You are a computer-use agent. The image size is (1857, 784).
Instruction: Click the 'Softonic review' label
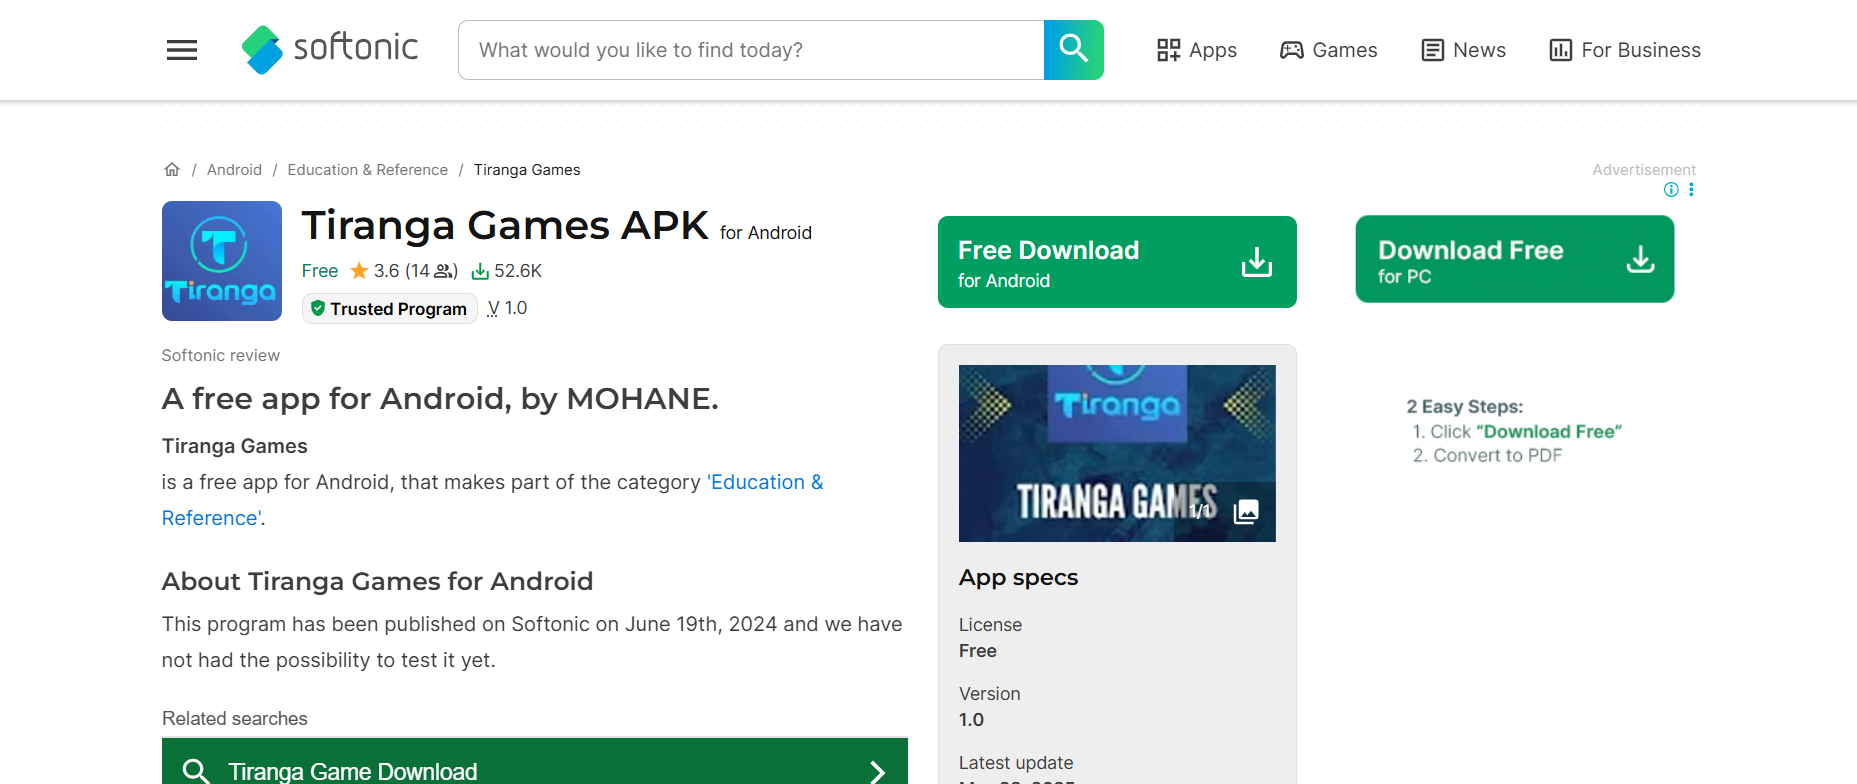click(x=221, y=355)
